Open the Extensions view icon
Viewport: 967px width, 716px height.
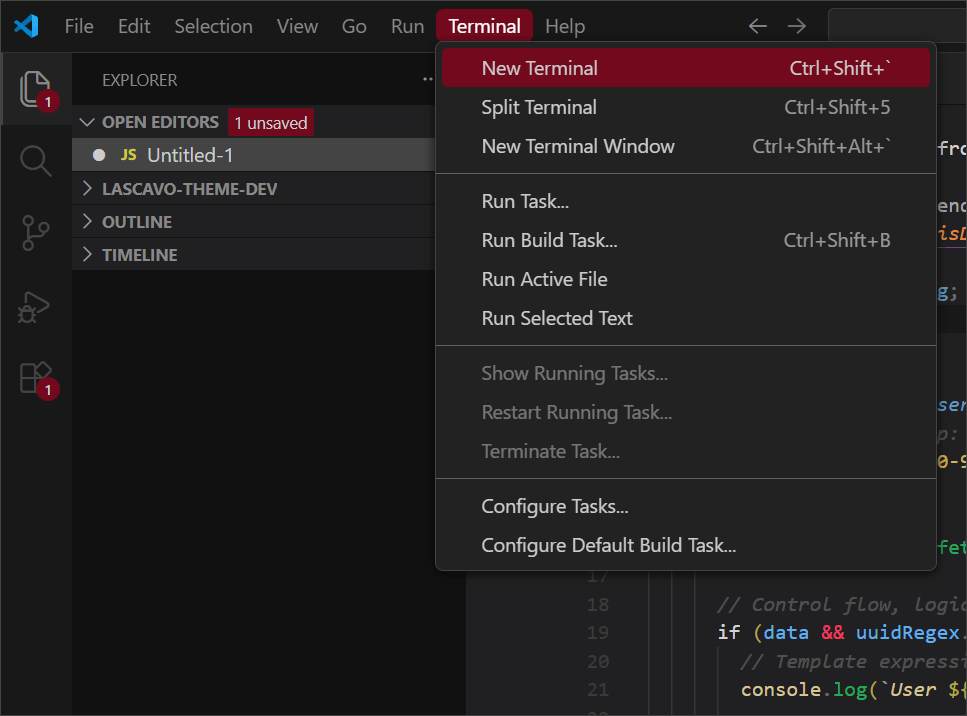coord(36,378)
